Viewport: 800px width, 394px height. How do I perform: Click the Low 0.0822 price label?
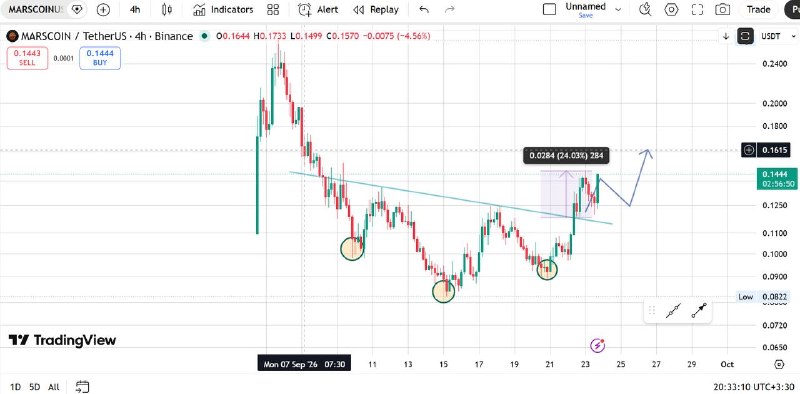point(763,297)
